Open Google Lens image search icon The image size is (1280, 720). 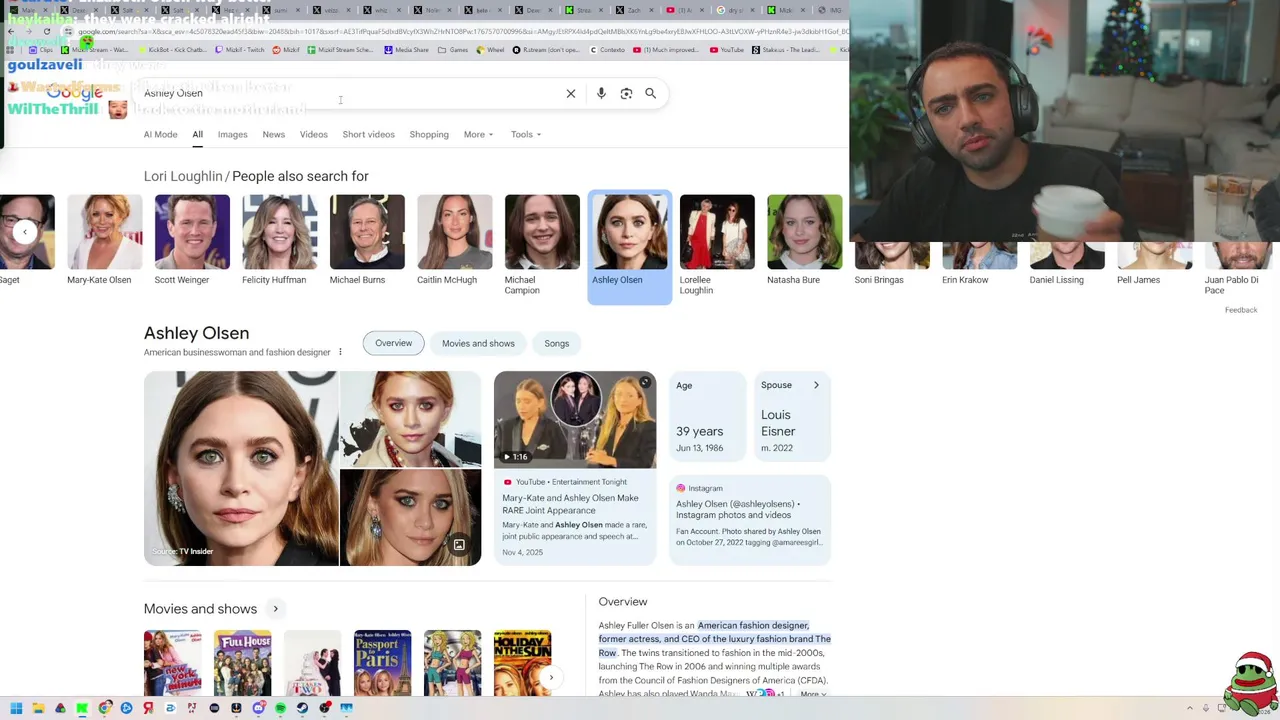point(626,93)
